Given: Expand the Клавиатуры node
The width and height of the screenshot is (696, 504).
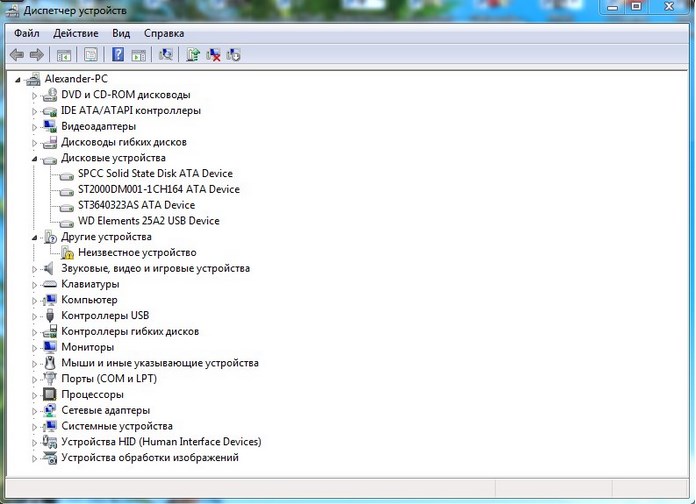Looking at the screenshot, I should 34,285.
